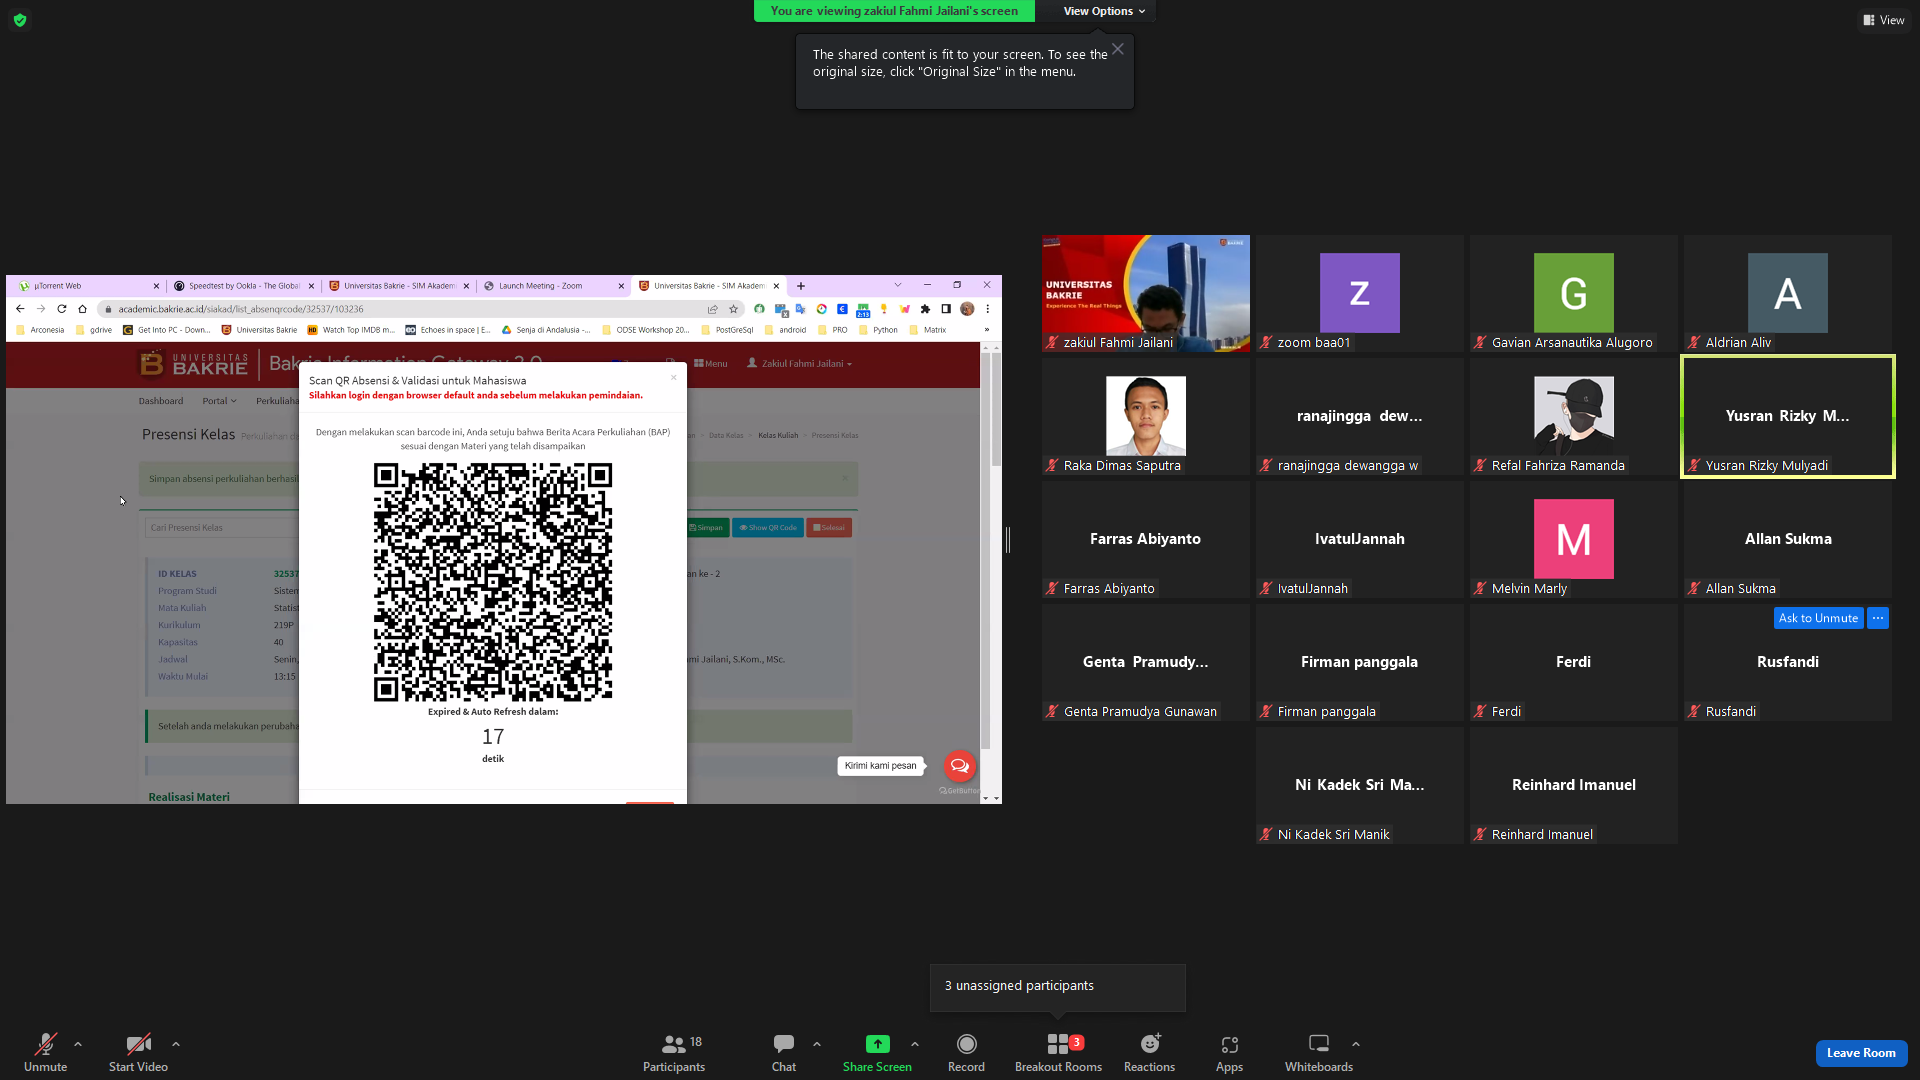This screenshot has width=1920, height=1080.
Task: Open the Apps panel
Action: coord(1229,1052)
